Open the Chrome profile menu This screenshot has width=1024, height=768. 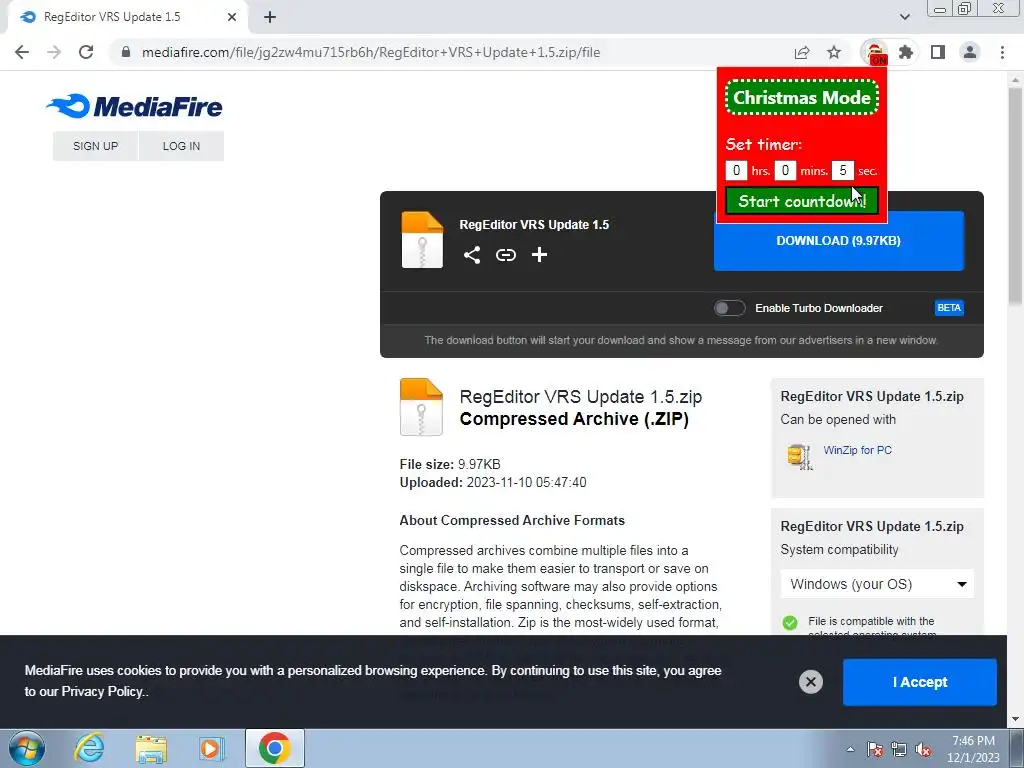[x=970, y=52]
